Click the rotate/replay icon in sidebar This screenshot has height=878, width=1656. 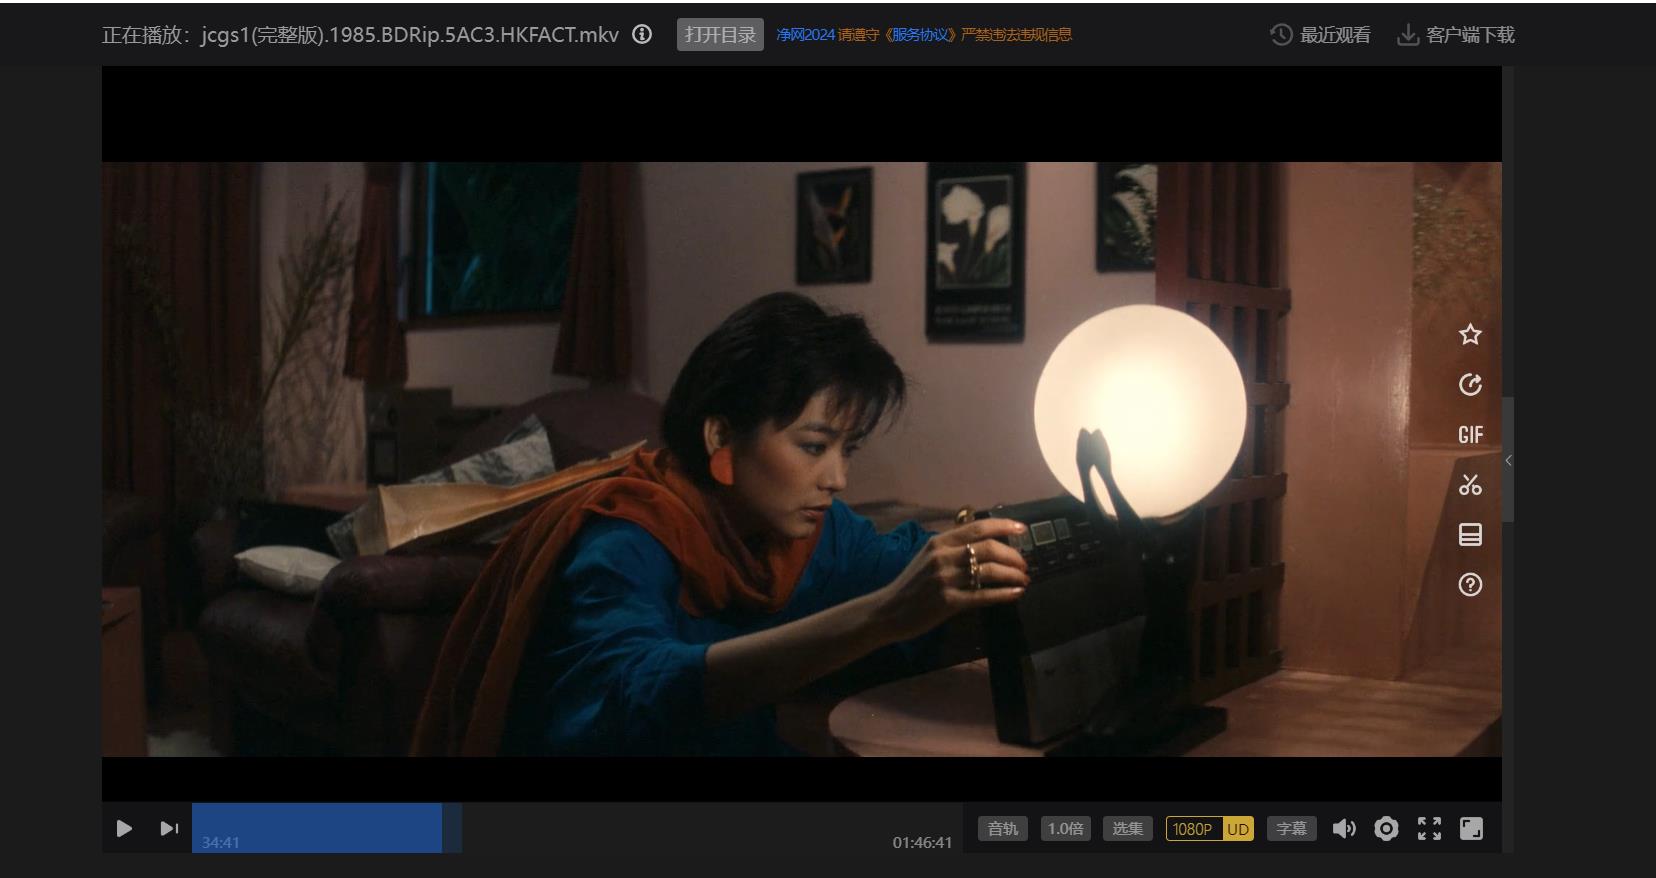click(x=1469, y=385)
